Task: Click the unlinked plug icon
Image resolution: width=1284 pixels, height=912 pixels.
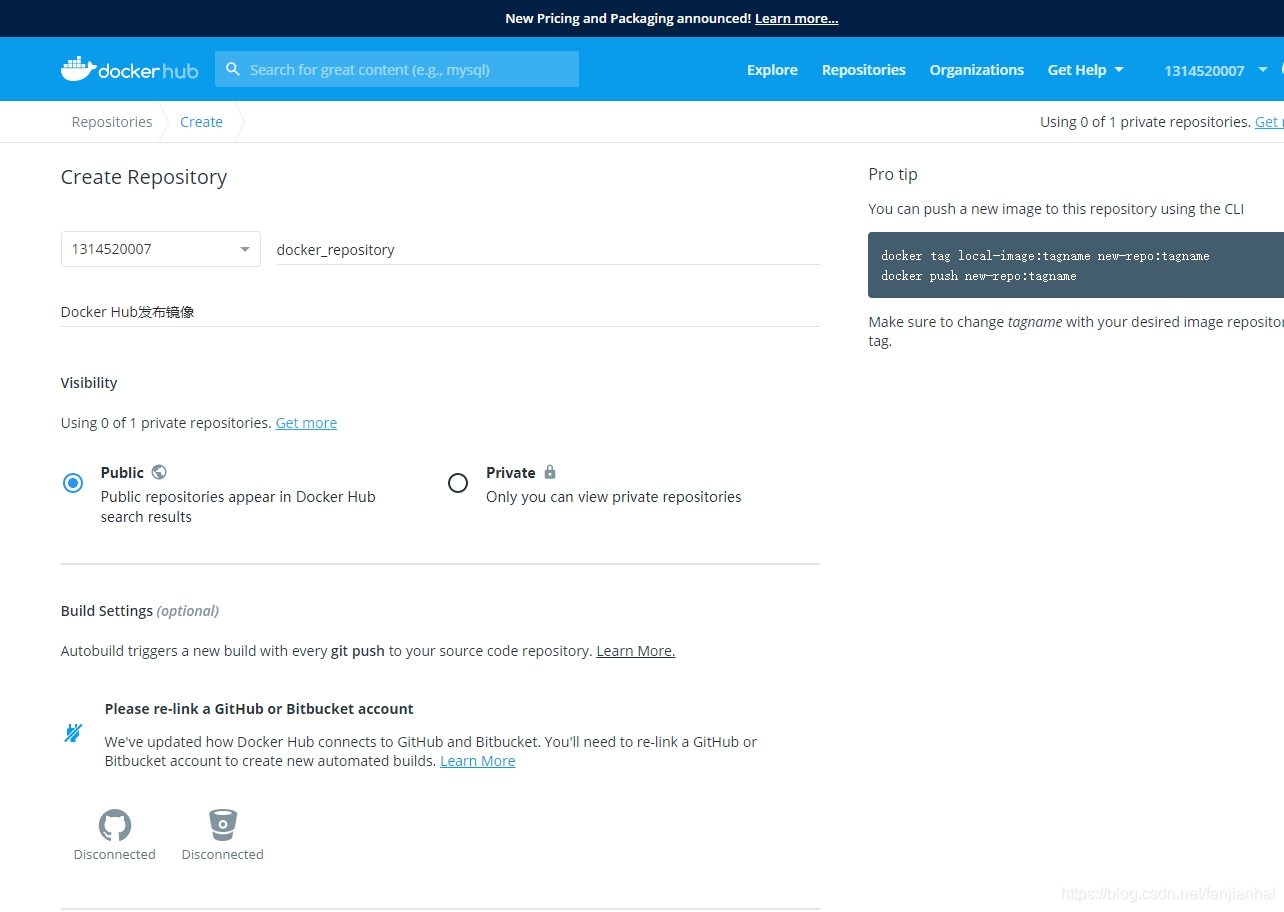Action: [x=73, y=734]
